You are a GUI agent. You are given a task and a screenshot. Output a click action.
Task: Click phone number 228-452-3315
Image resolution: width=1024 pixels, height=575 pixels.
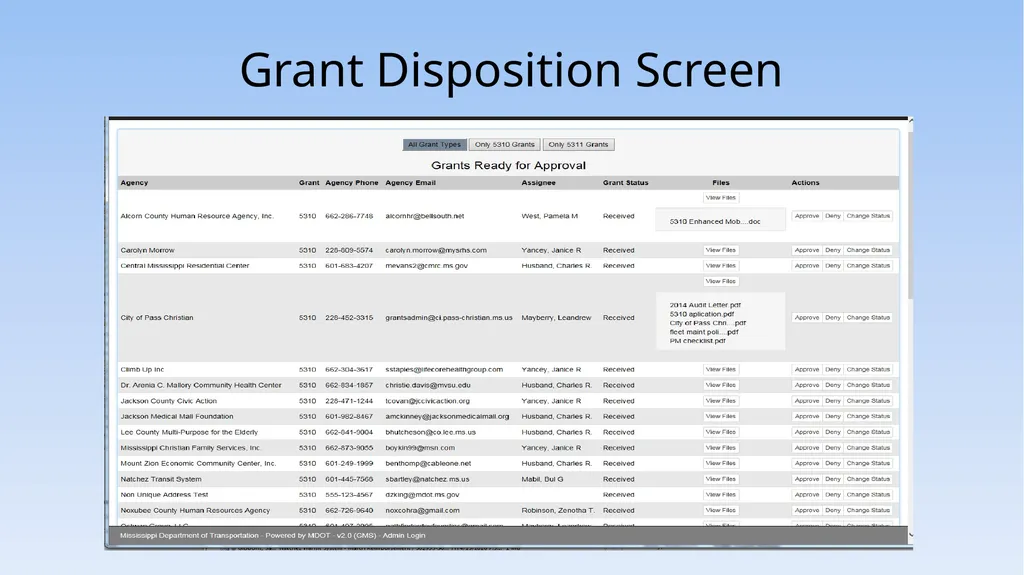[x=349, y=318]
